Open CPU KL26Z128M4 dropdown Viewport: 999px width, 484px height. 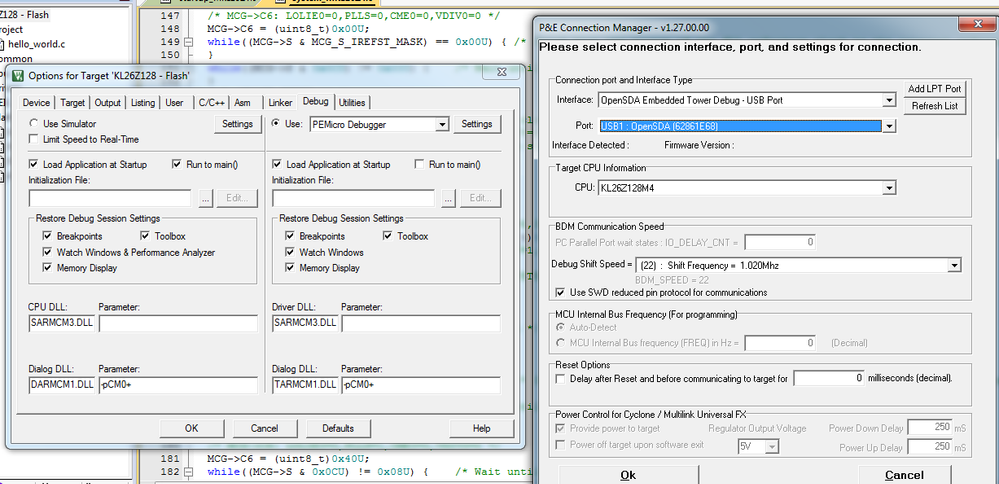(889, 188)
